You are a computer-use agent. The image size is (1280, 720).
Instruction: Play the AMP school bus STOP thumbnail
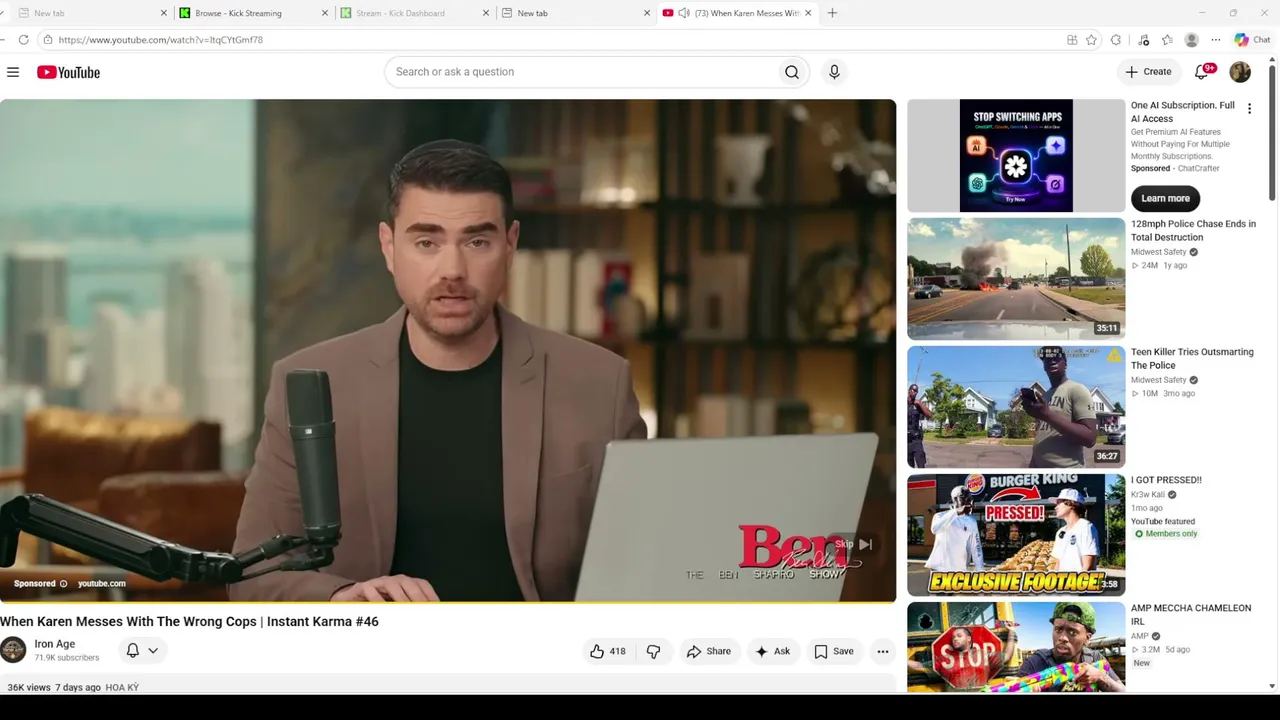click(x=1016, y=647)
